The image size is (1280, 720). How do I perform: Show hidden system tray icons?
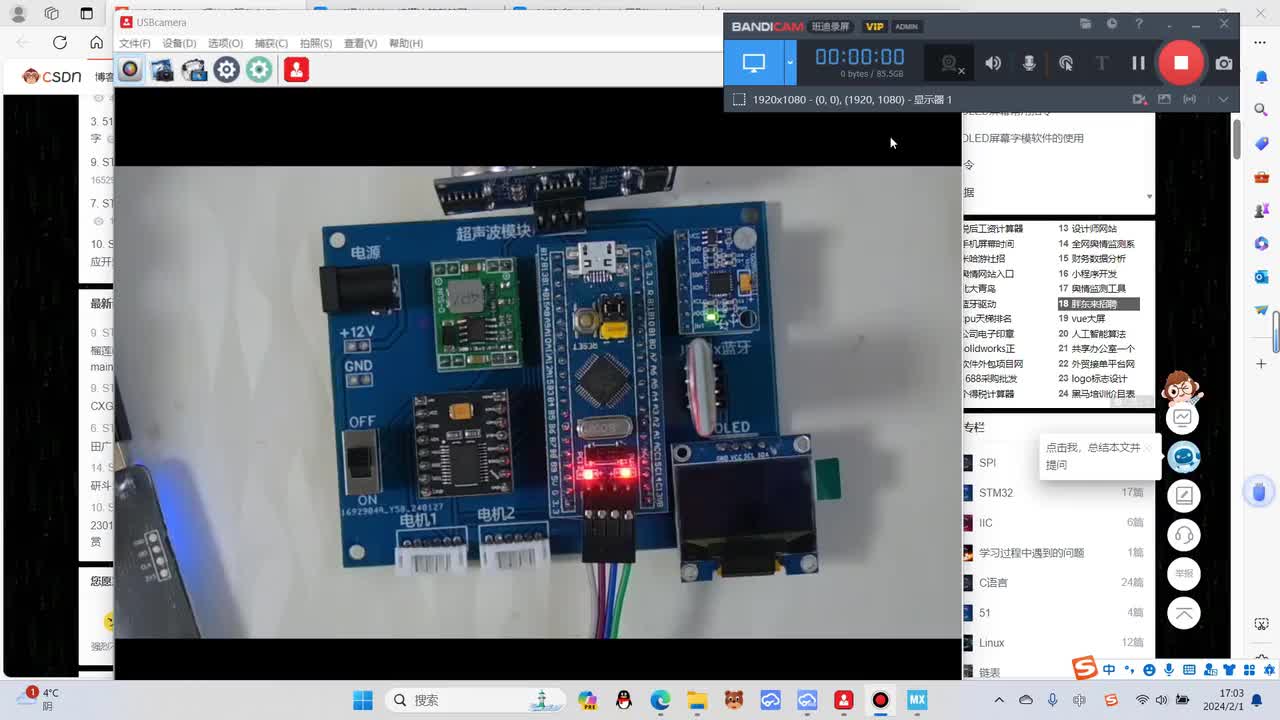click(x=999, y=700)
